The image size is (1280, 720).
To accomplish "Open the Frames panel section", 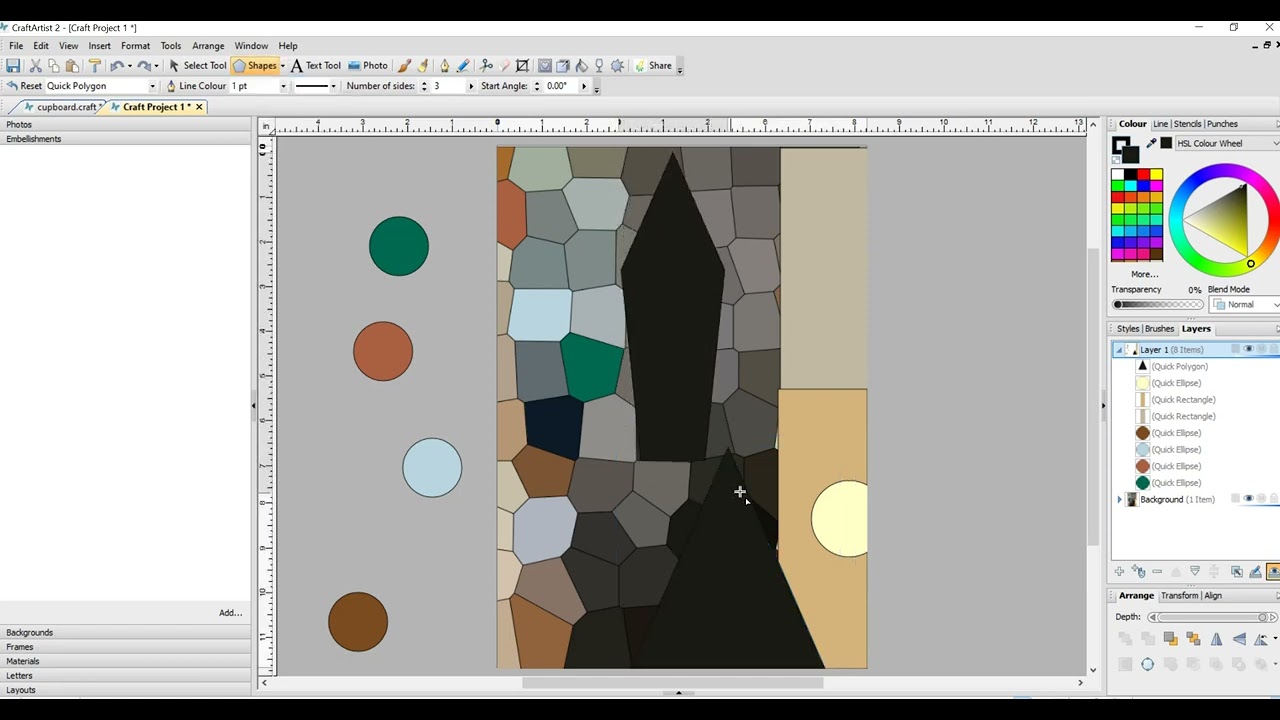I will (x=125, y=647).
